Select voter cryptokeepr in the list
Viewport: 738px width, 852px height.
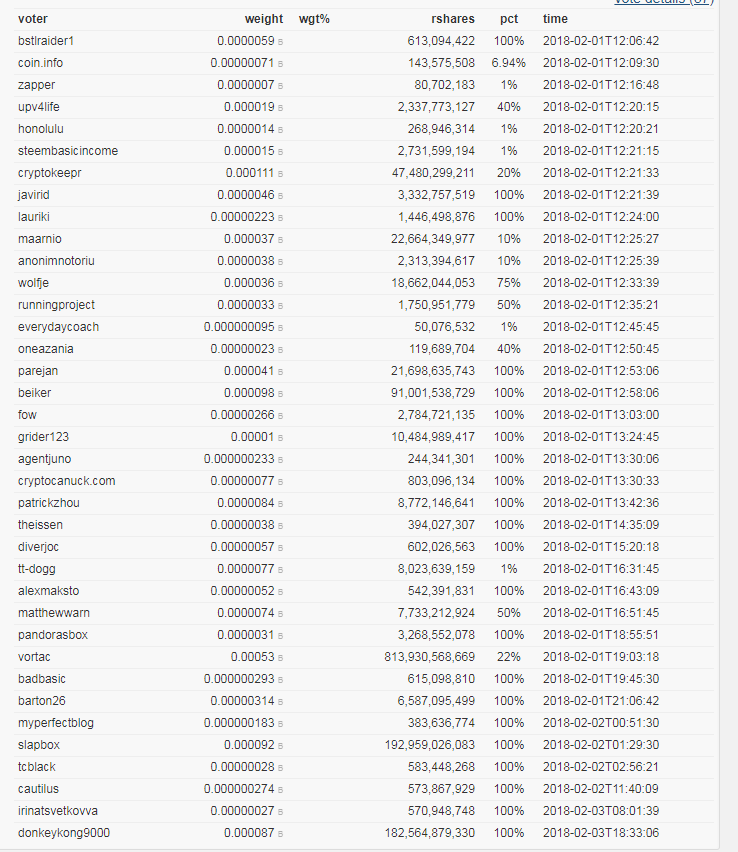pos(49,173)
